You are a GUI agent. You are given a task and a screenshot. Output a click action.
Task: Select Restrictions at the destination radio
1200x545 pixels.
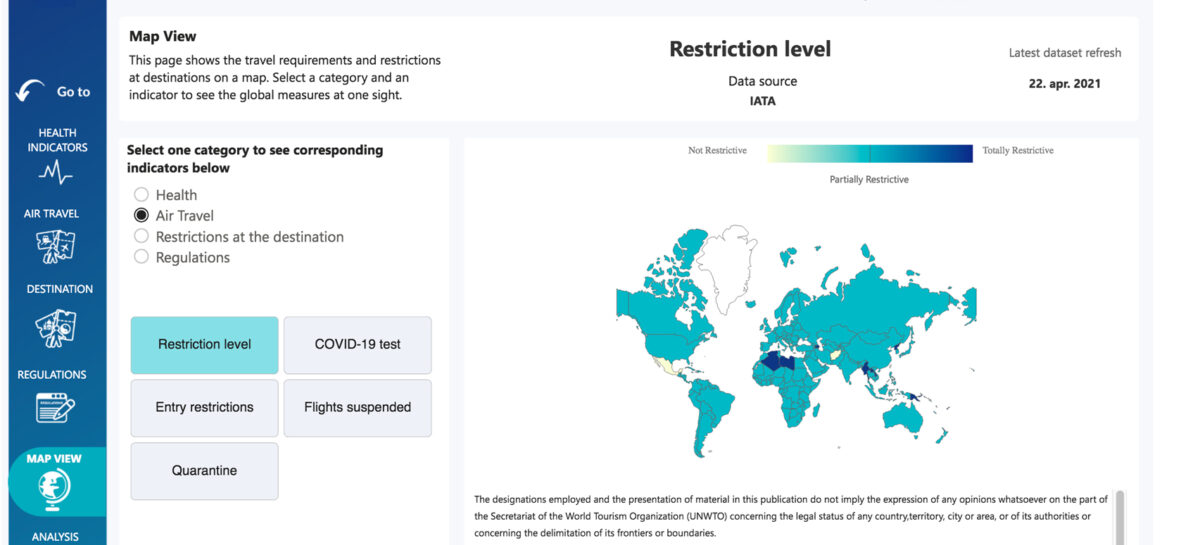(x=141, y=237)
